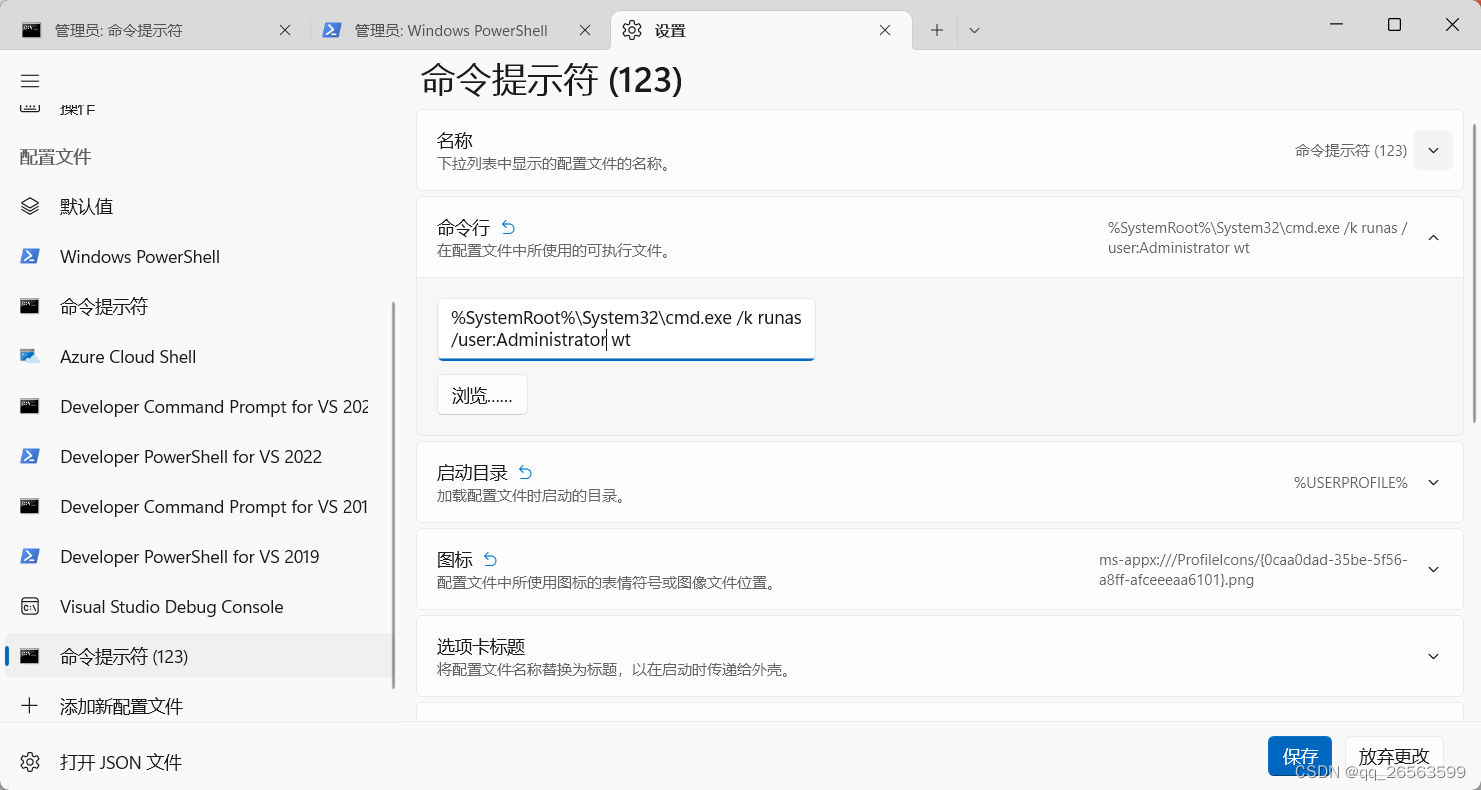The width and height of the screenshot is (1481, 790).
Task: Select 命令提示符 (123) profile
Action: coord(198,656)
